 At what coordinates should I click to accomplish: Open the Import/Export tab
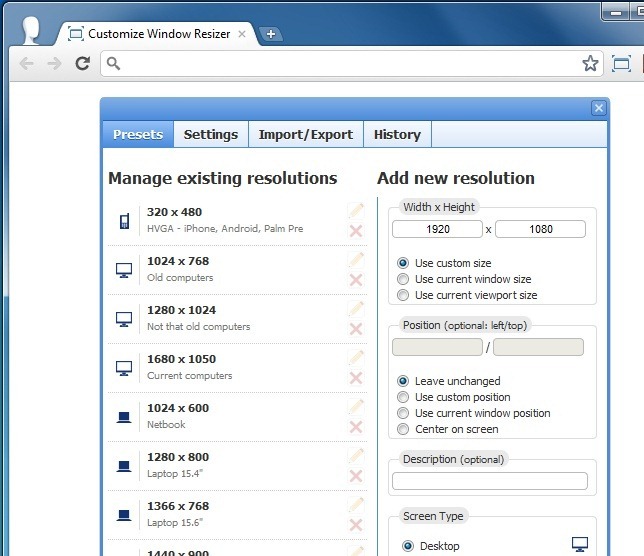click(306, 134)
